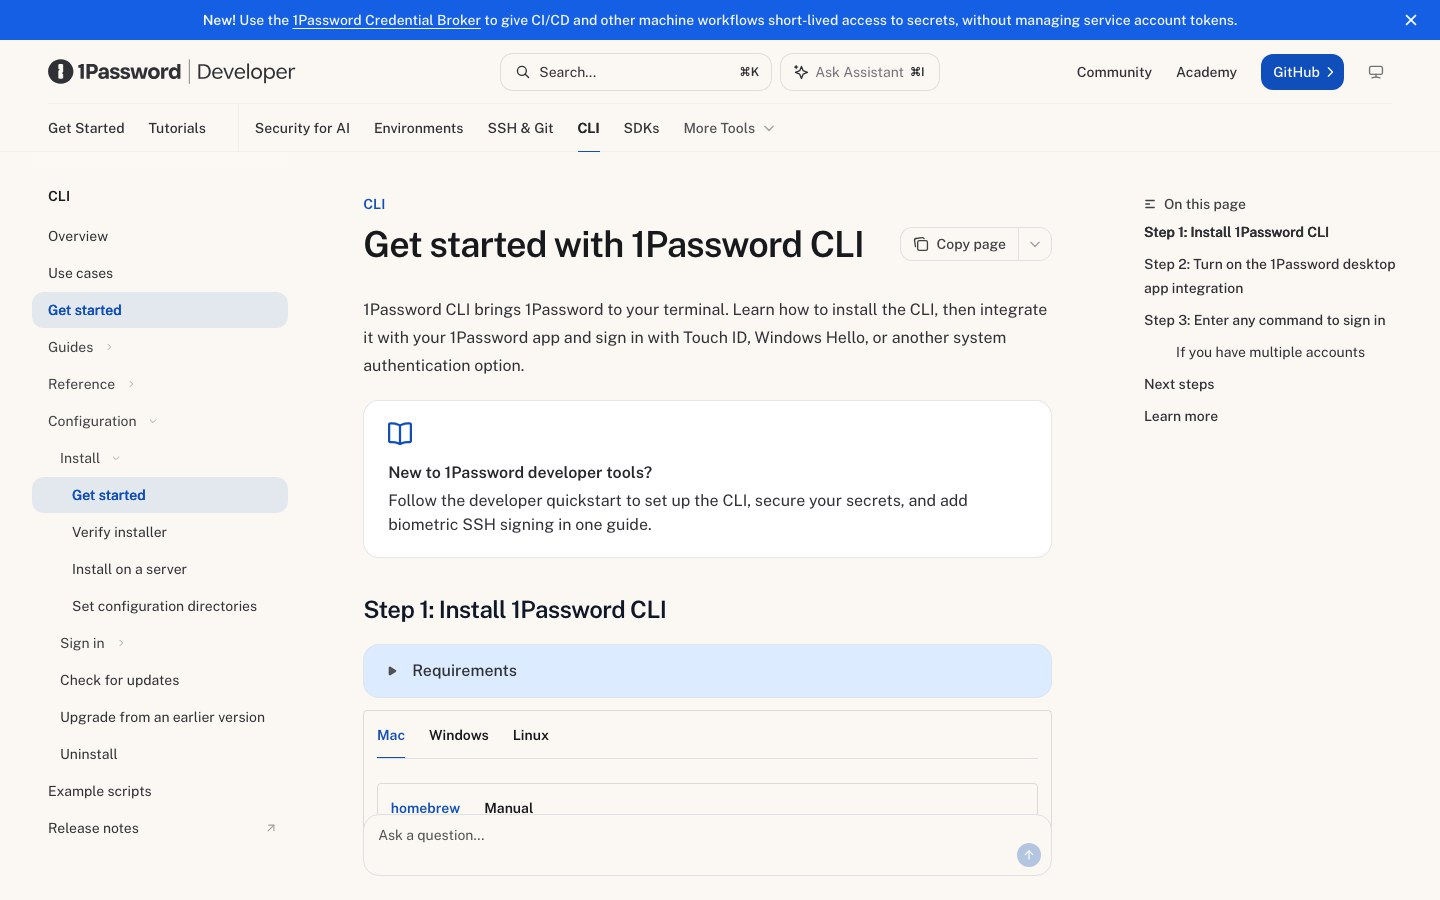
Task: Open Release notes external link arrow
Action: (x=271, y=828)
